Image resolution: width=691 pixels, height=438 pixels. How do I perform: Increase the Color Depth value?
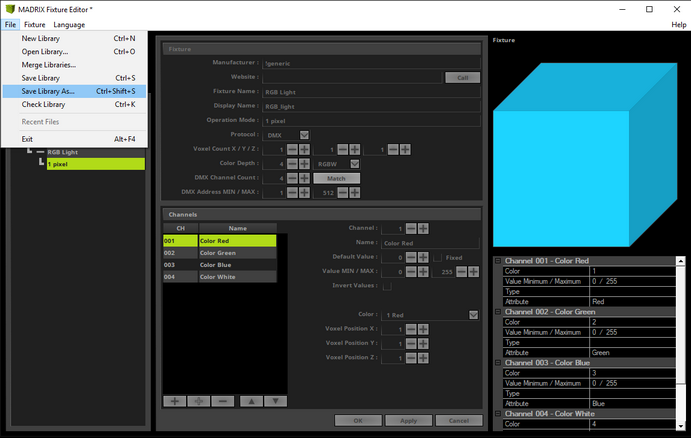305,164
